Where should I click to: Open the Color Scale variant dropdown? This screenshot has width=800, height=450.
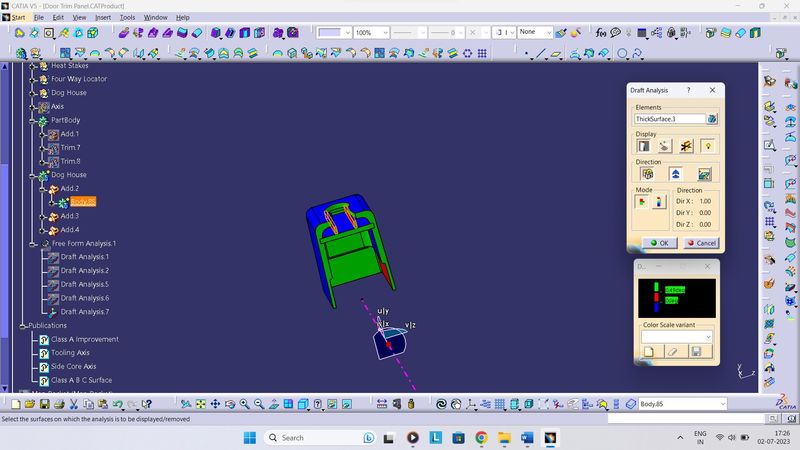(x=707, y=337)
